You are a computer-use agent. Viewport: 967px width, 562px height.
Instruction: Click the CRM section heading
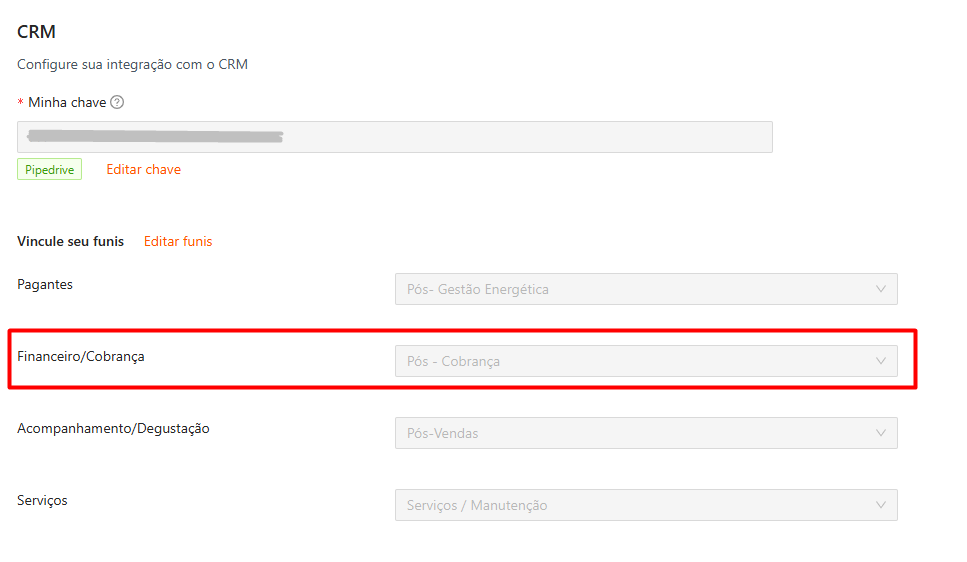pos(36,32)
